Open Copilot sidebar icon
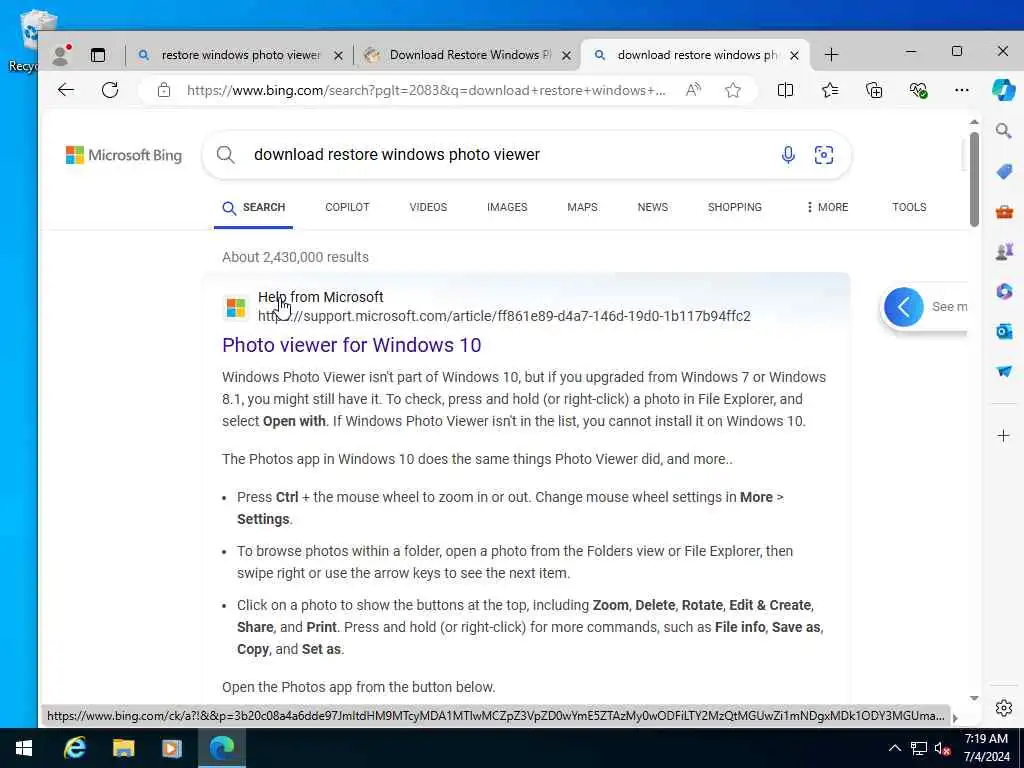The height and width of the screenshot is (768, 1024). pos(1003,90)
